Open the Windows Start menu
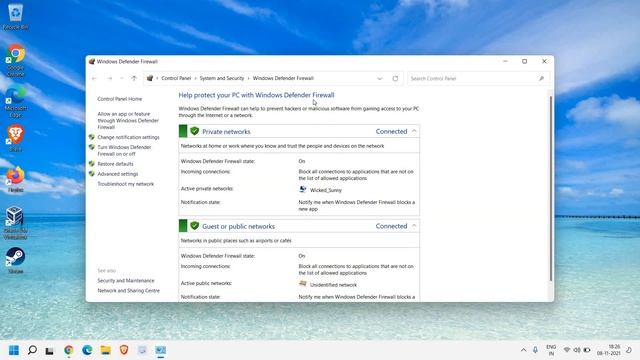 14,350
